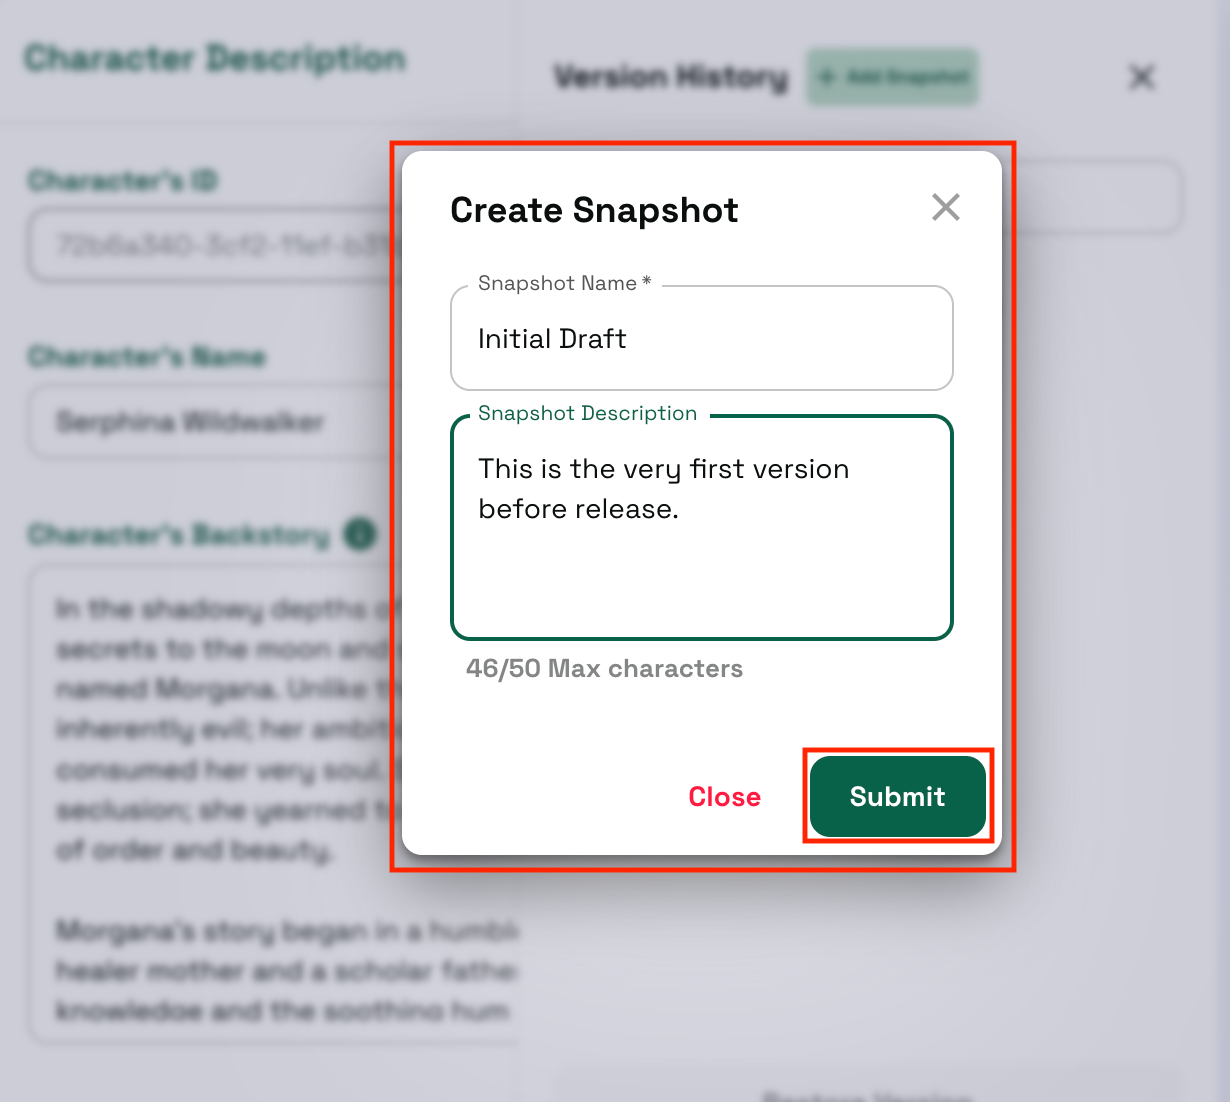Focus the Snapshot Name input field

tap(701, 339)
